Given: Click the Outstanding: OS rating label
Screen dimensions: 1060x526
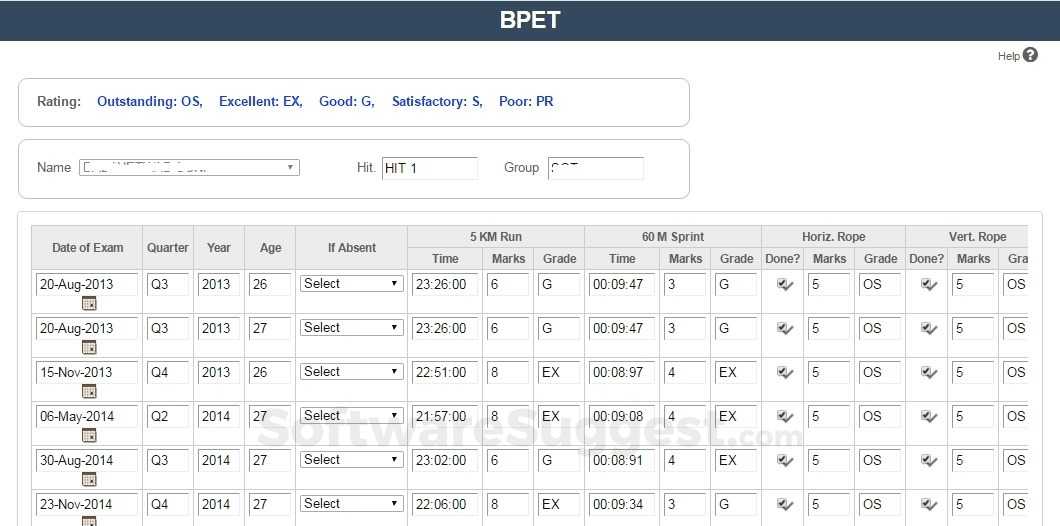Looking at the screenshot, I should point(150,102).
